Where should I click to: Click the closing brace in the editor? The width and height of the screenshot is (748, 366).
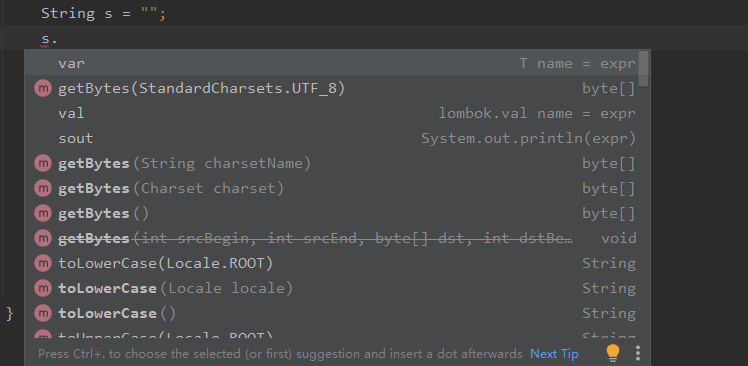10,314
